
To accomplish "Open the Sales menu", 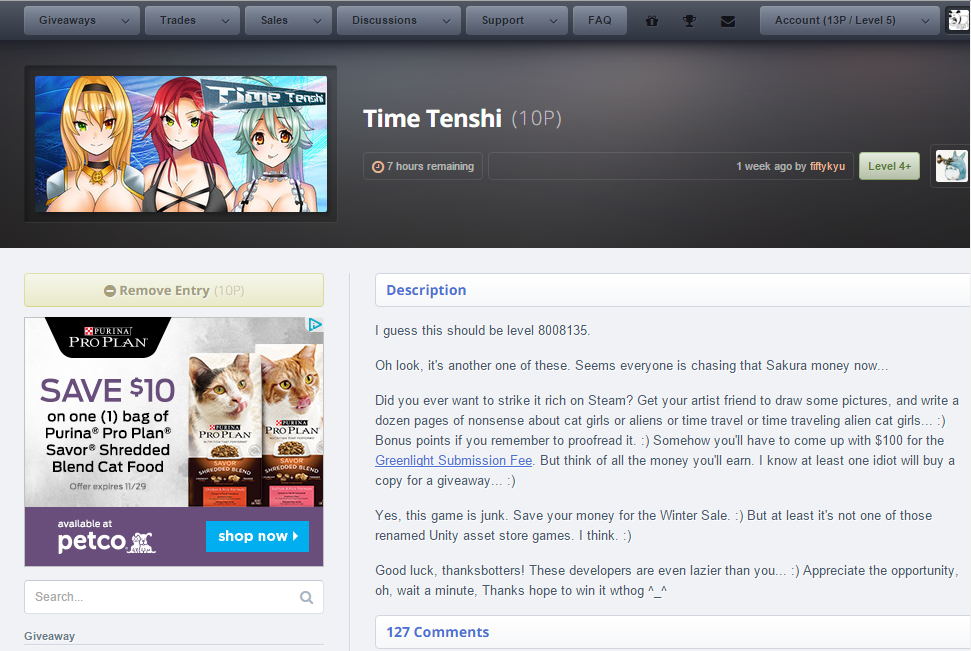I will [x=288, y=20].
